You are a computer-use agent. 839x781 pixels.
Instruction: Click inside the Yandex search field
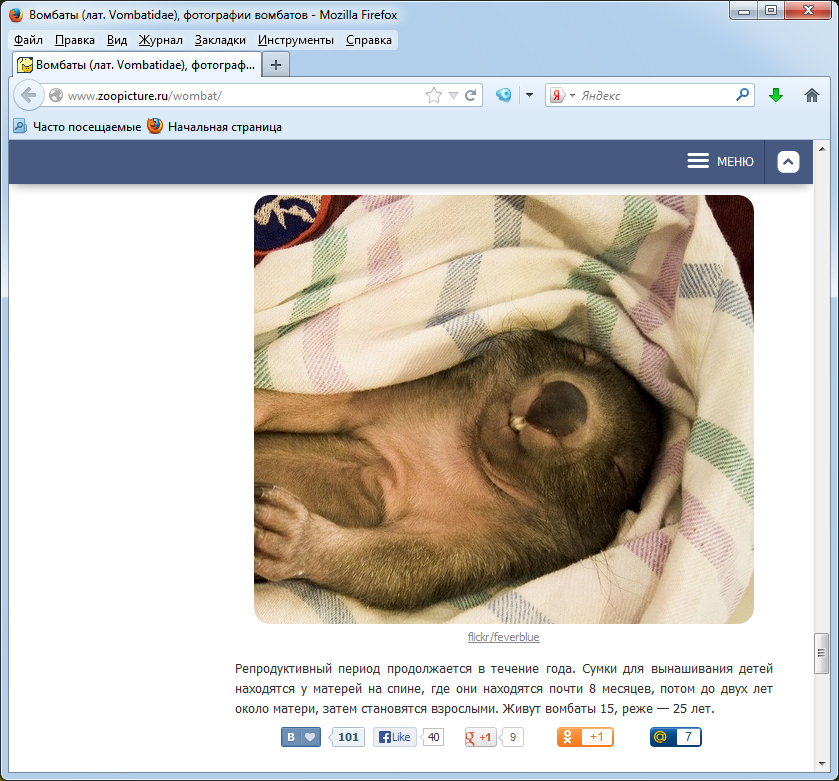coord(655,96)
